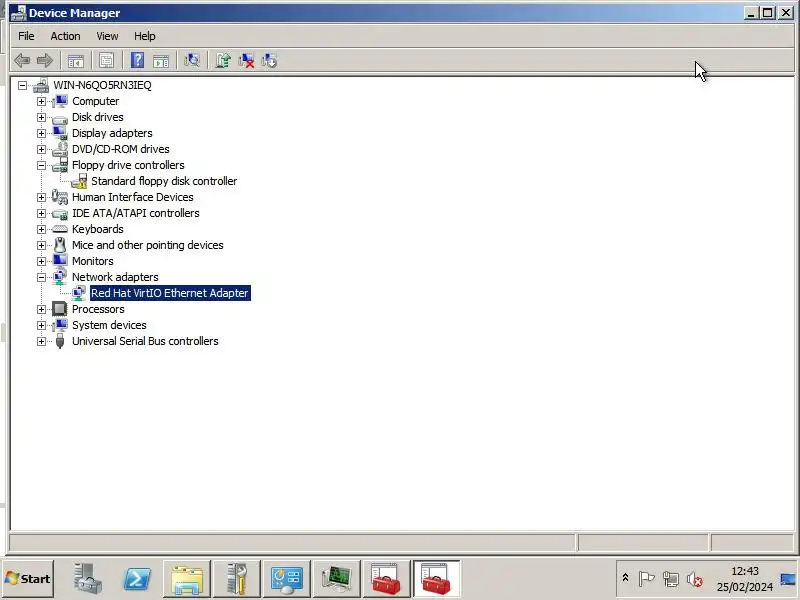Expand the Monitors category
Viewport: 800px width, 600px height.
coord(41,261)
